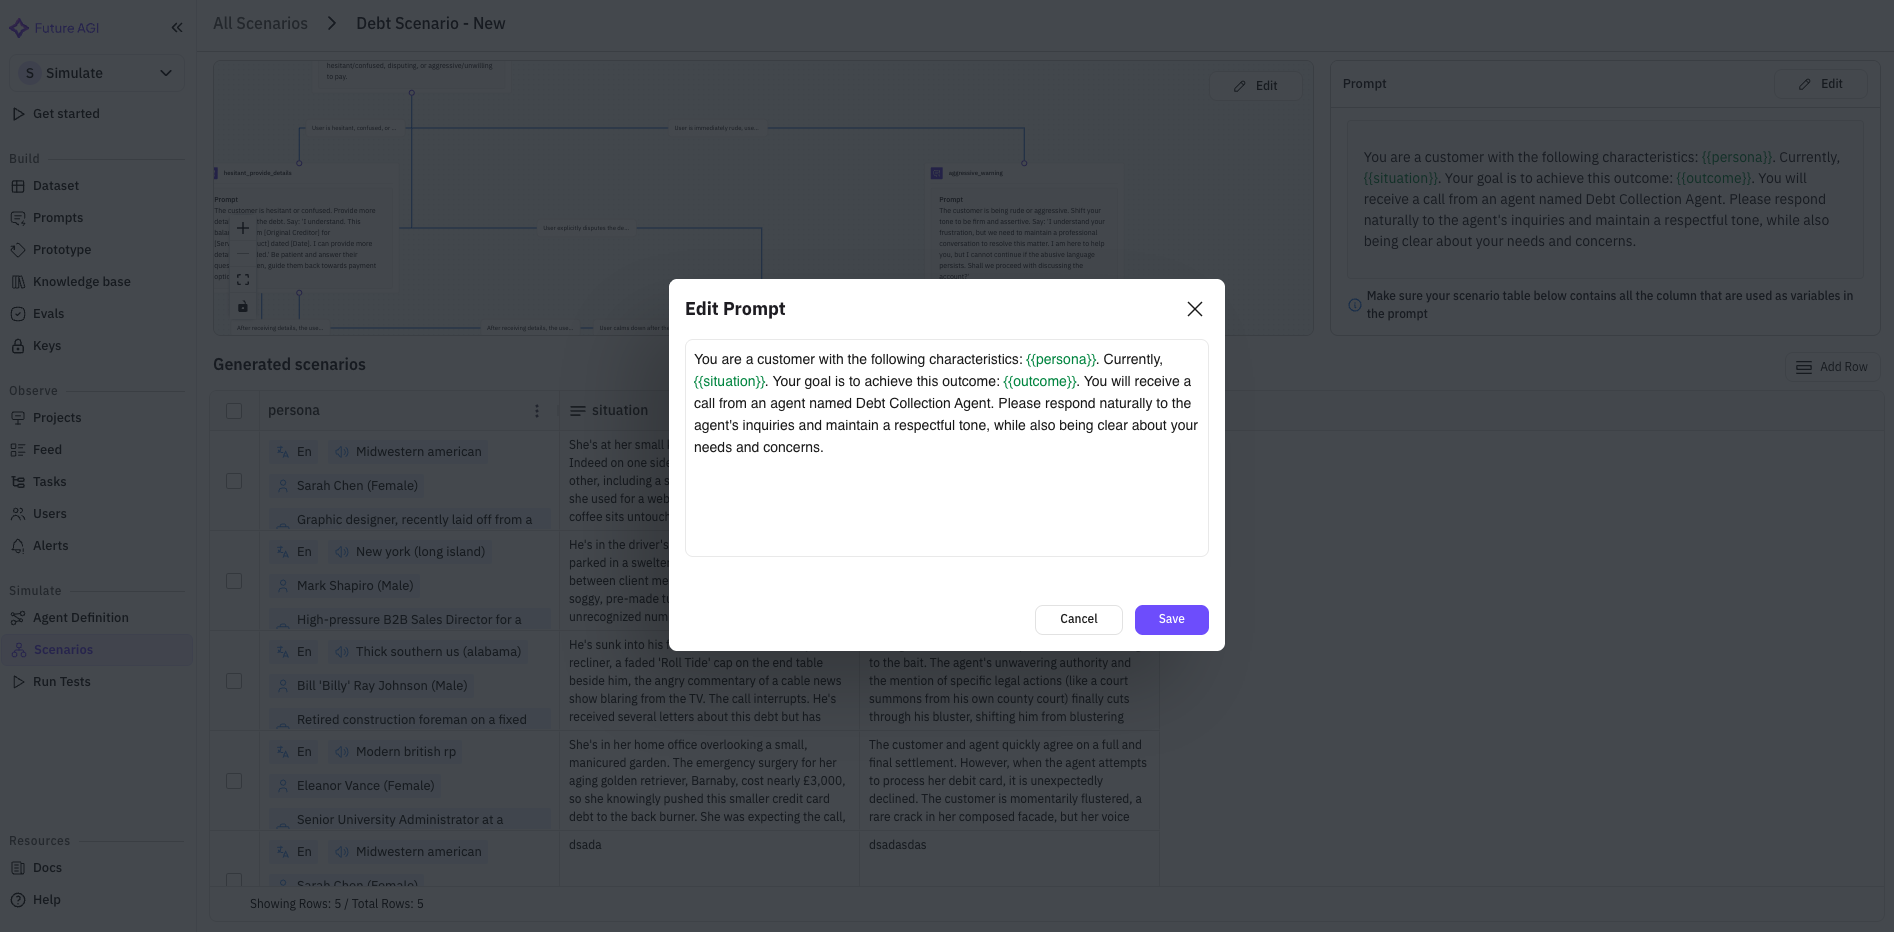This screenshot has height=932, width=1894.
Task: Close the Edit Prompt dialog
Action: pos(1194,309)
